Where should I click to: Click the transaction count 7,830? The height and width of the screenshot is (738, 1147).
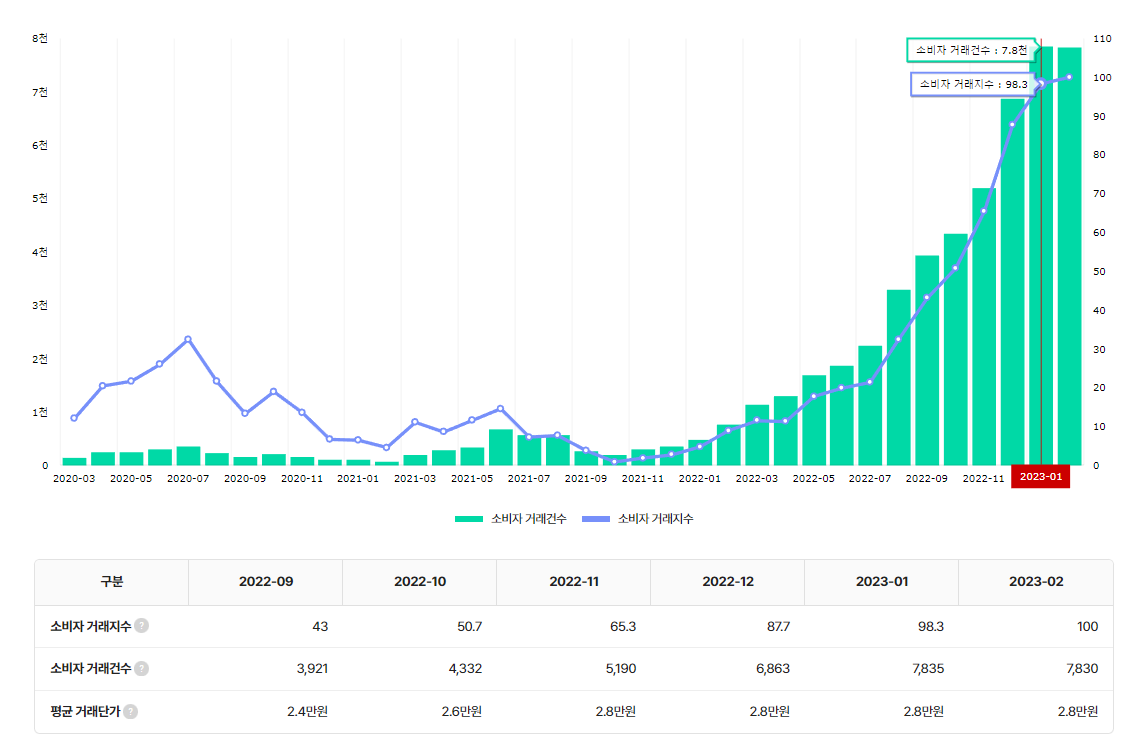(1083, 669)
